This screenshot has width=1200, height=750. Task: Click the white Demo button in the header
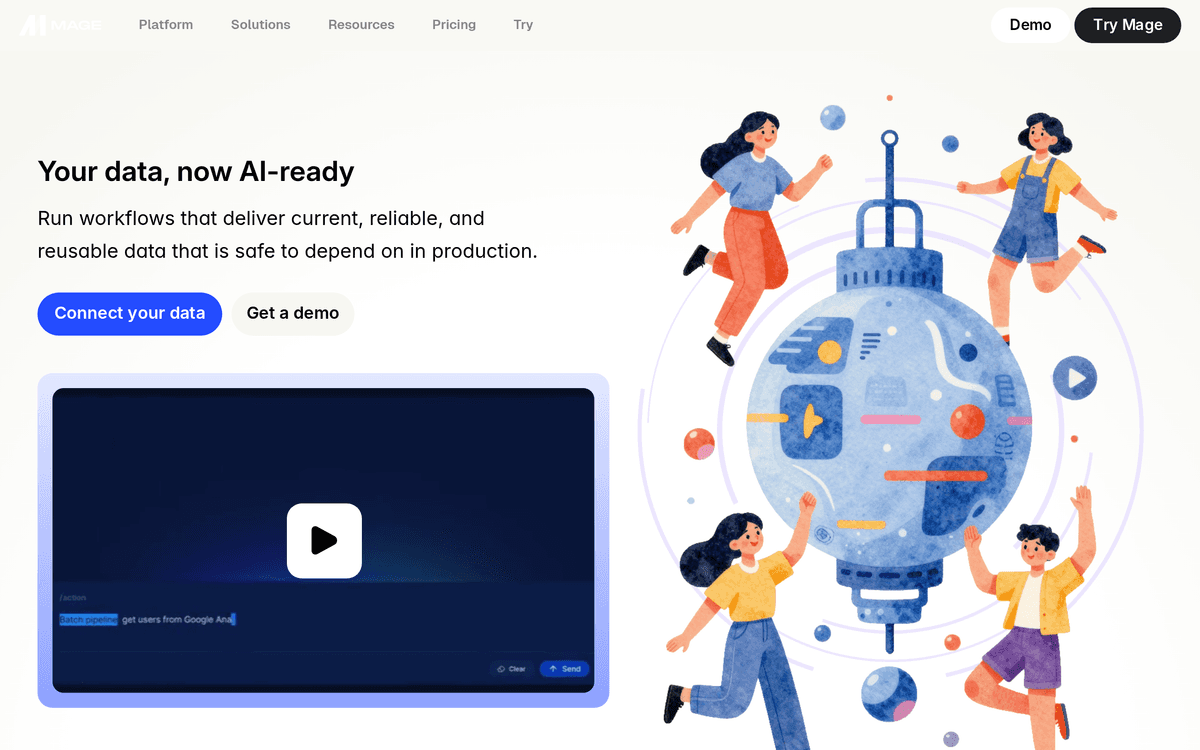(x=1030, y=25)
